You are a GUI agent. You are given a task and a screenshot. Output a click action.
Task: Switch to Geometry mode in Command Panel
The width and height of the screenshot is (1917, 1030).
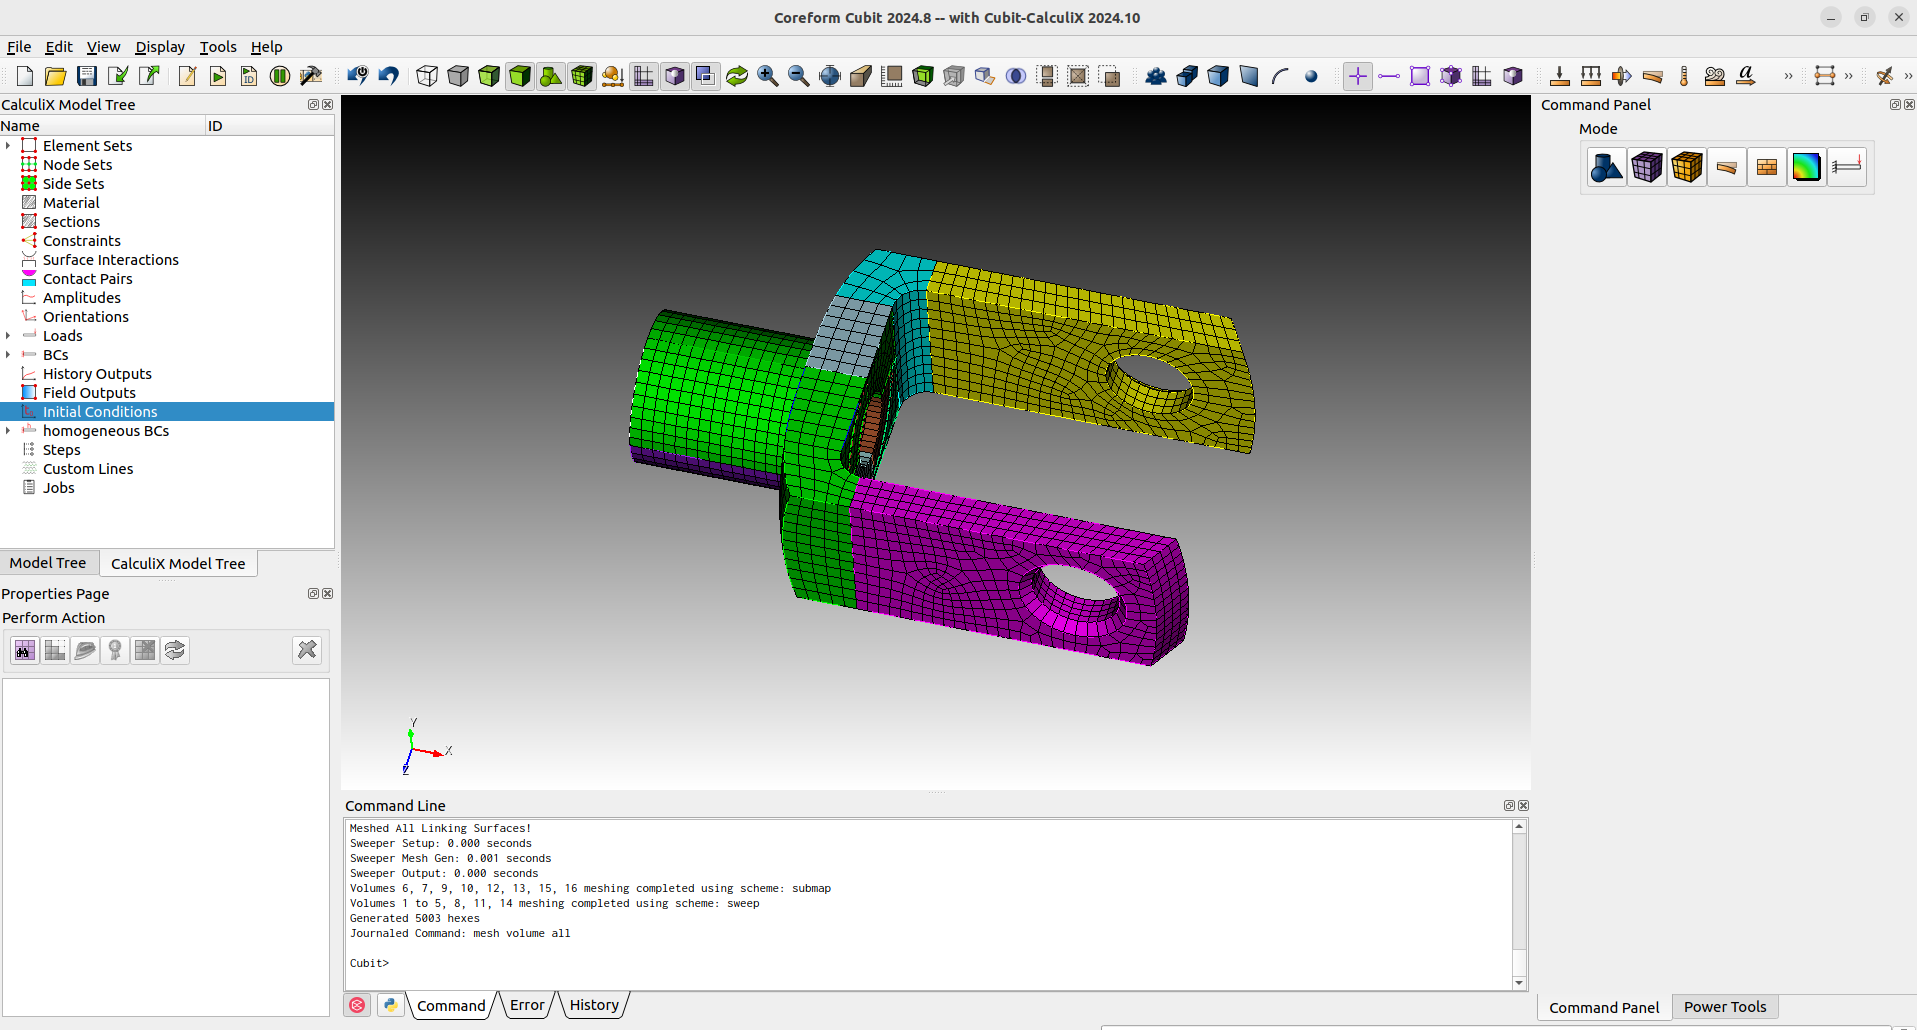pyautogui.click(x=1606, y=166)
